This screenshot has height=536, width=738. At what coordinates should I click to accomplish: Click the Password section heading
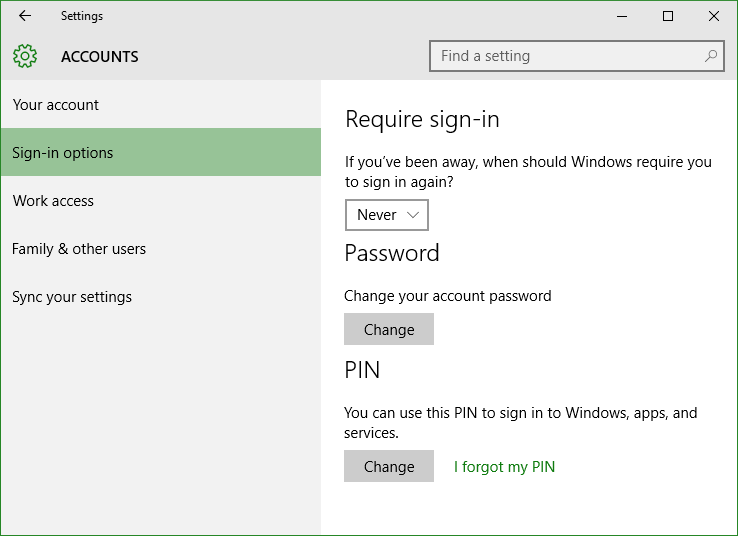tap(392, 253)
